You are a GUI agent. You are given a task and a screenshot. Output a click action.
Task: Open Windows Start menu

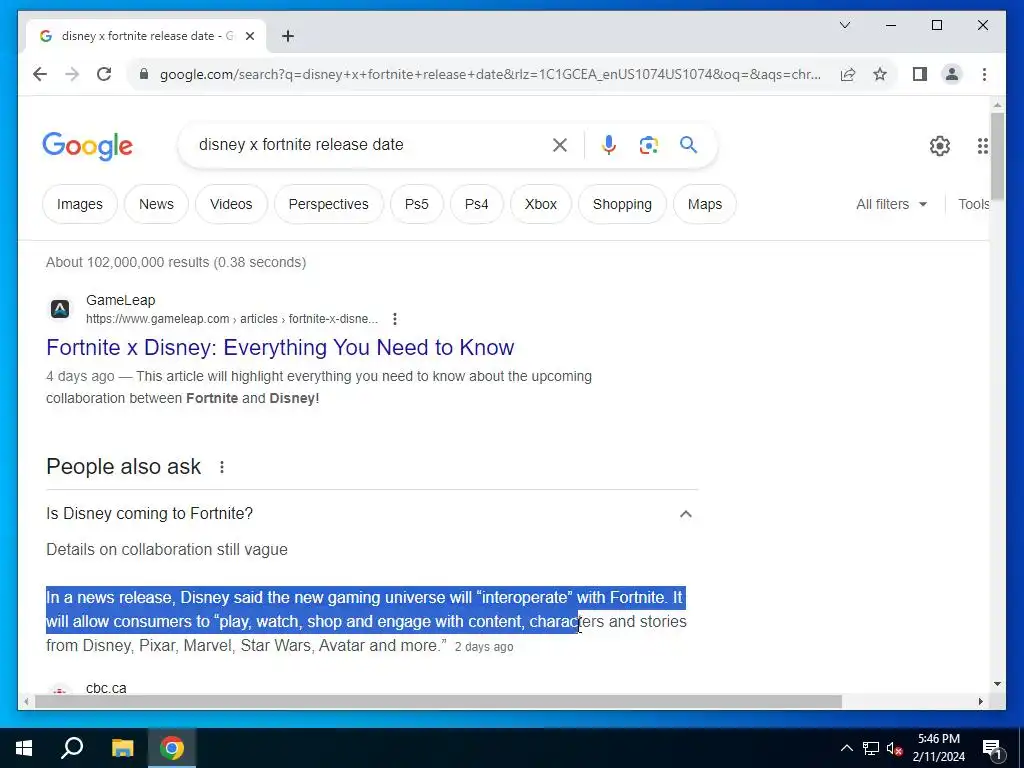coord(24,748)
